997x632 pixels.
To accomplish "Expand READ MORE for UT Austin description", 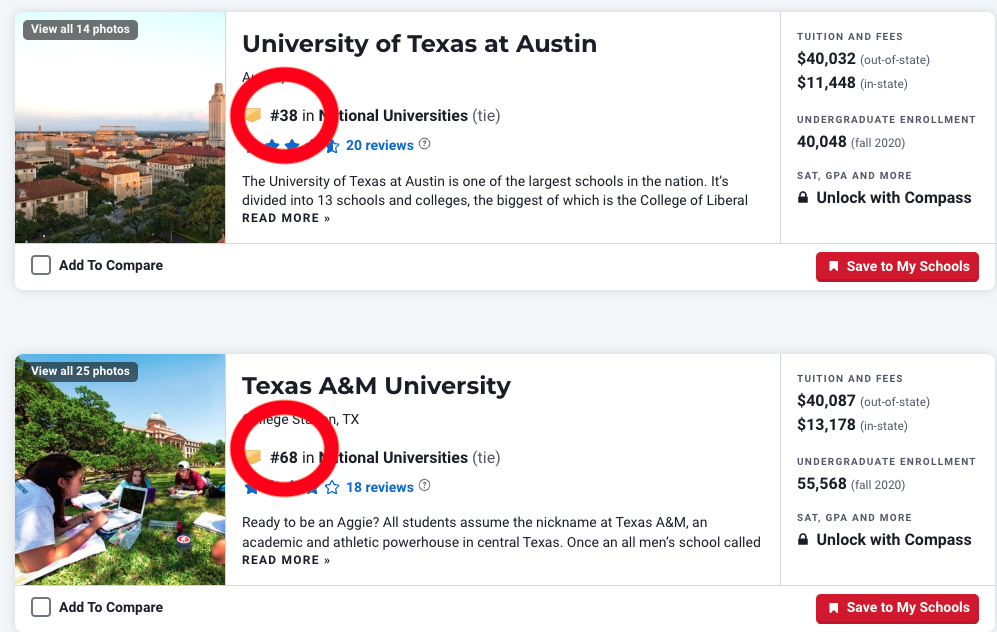I will click(x=286, y=218).
